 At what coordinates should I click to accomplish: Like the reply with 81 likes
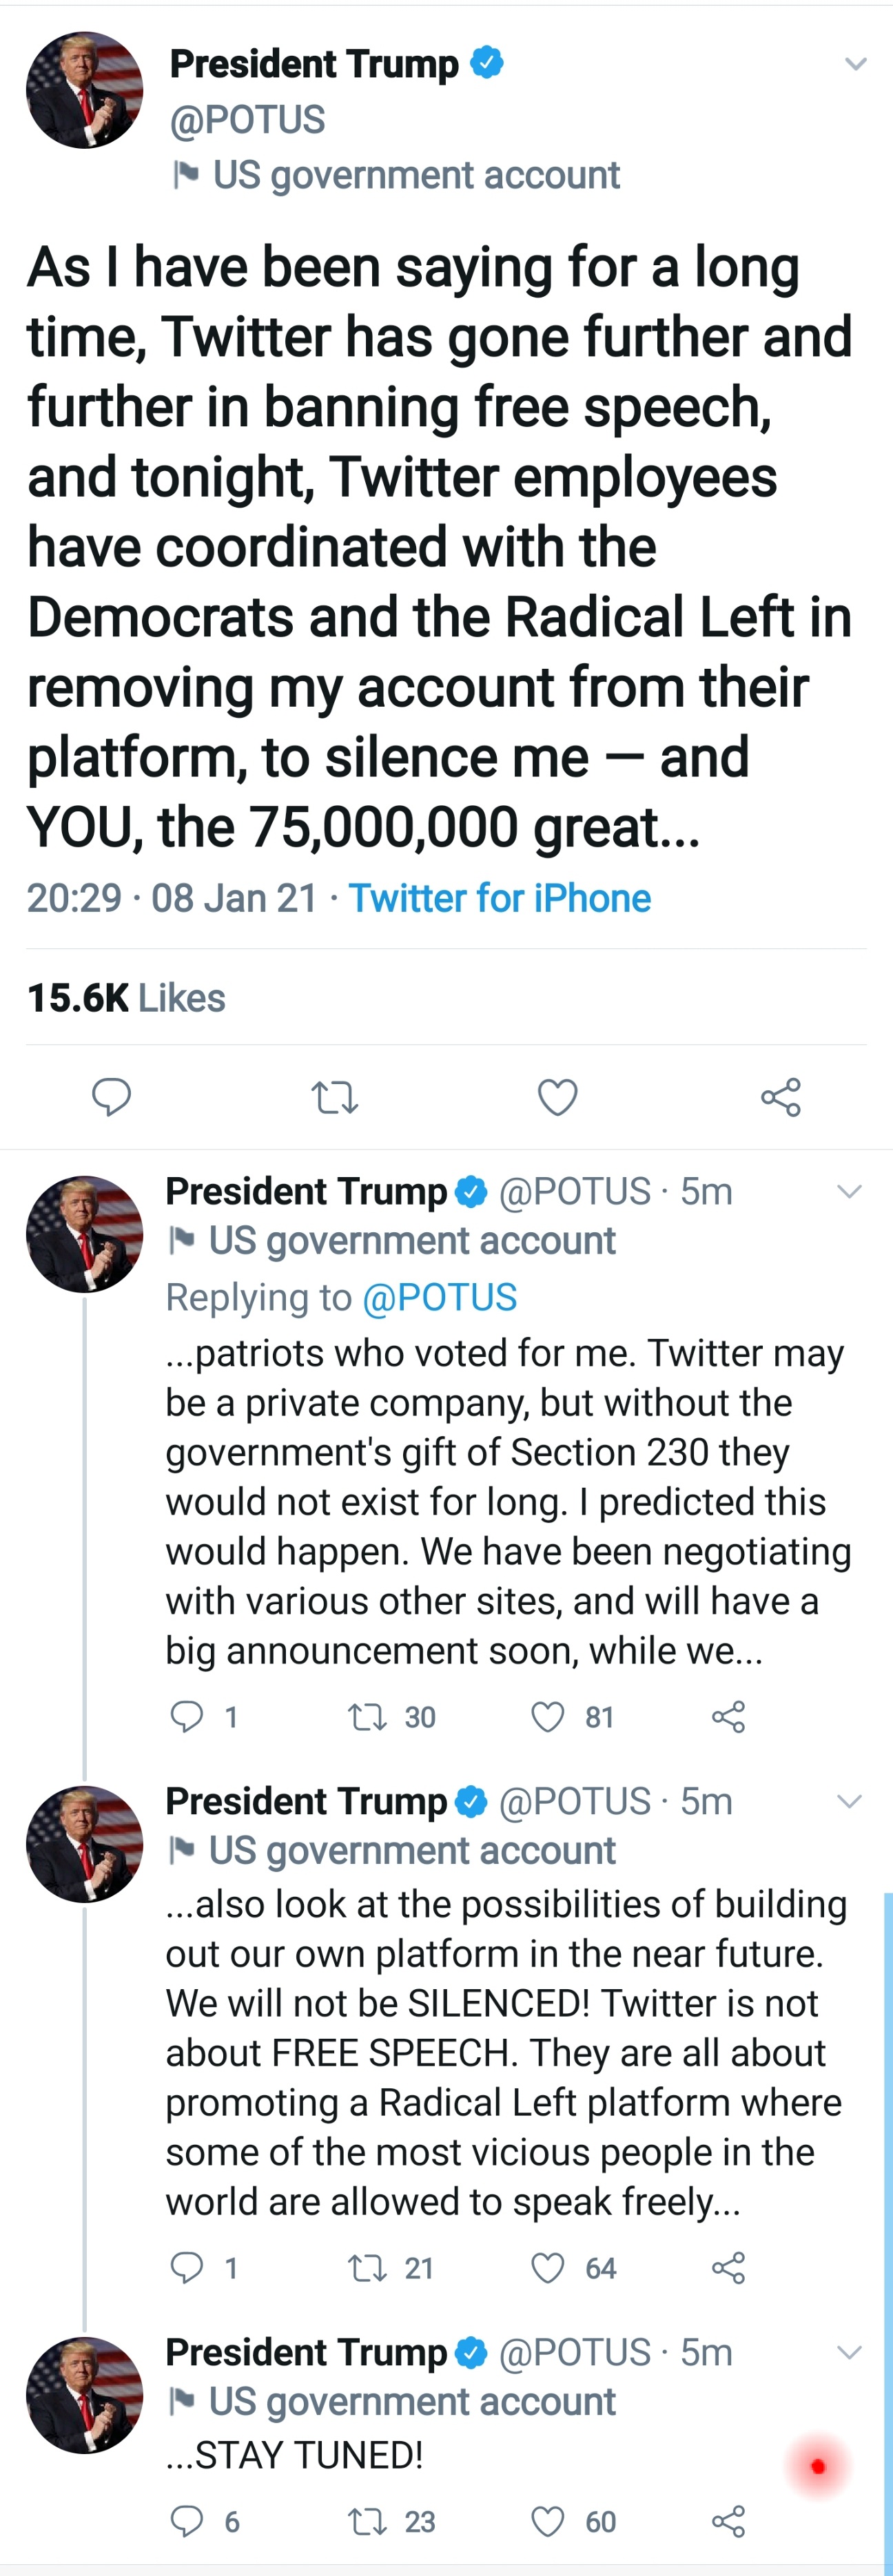(547, 1716)
